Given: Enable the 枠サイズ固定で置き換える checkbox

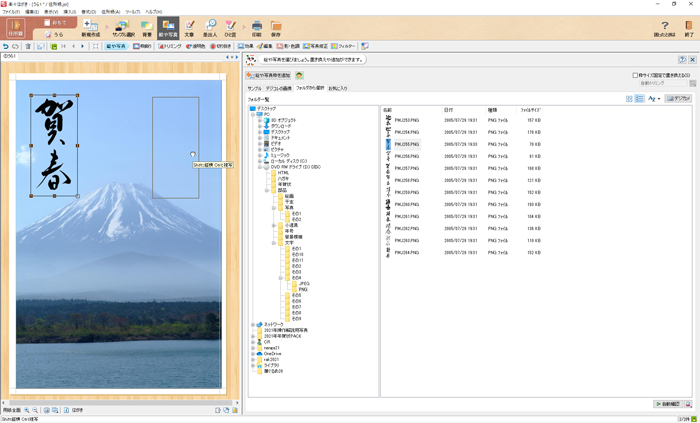Looking at the screenshot, I should point(635,75).
